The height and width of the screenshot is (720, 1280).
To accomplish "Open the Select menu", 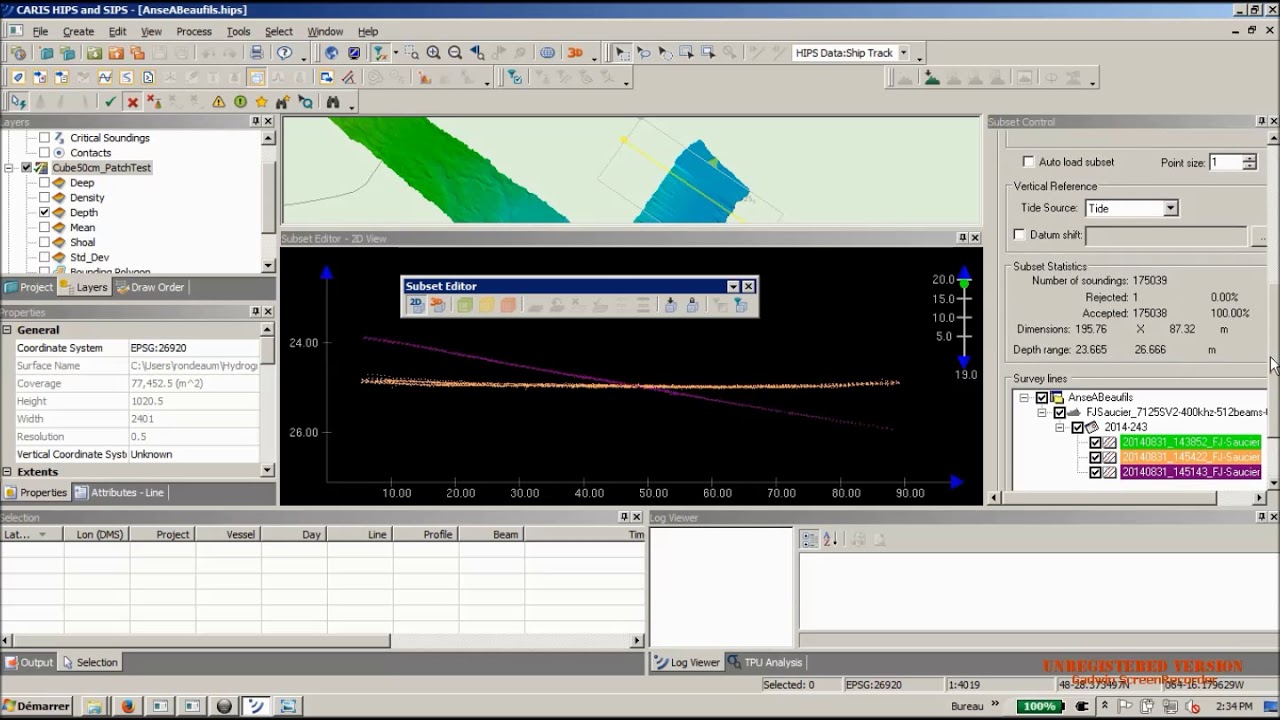I will 279,31.
